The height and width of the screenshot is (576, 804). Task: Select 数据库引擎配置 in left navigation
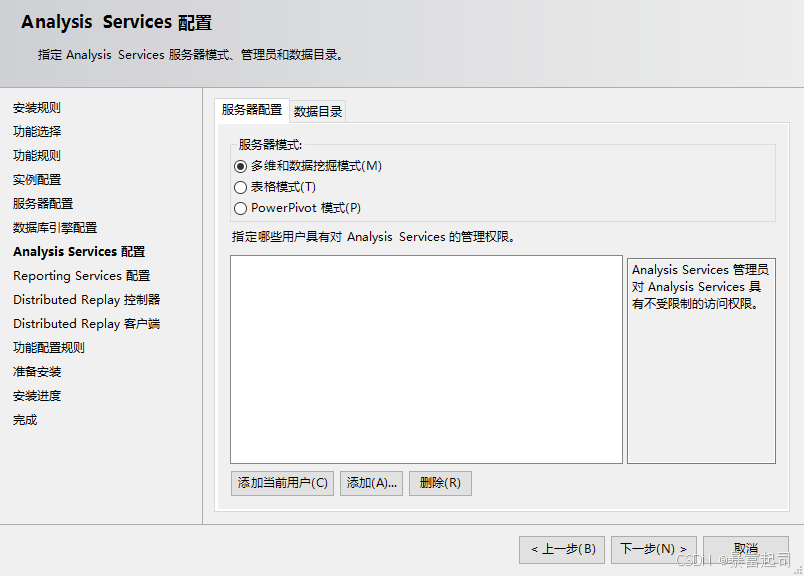(x=55, y=228)
